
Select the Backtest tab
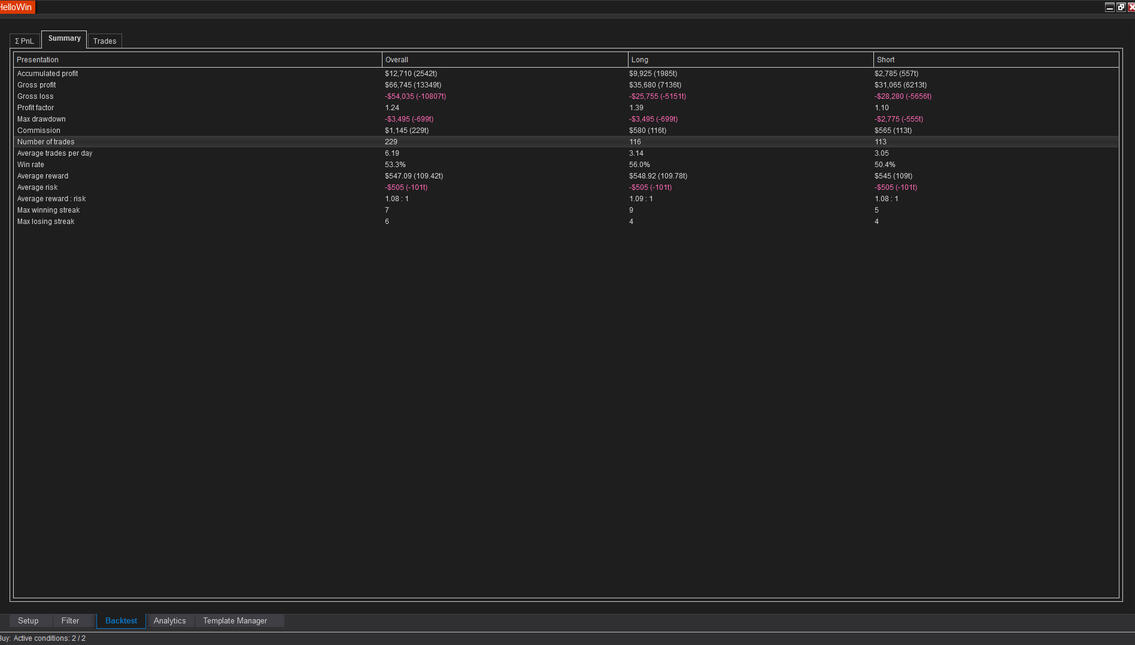121,621
